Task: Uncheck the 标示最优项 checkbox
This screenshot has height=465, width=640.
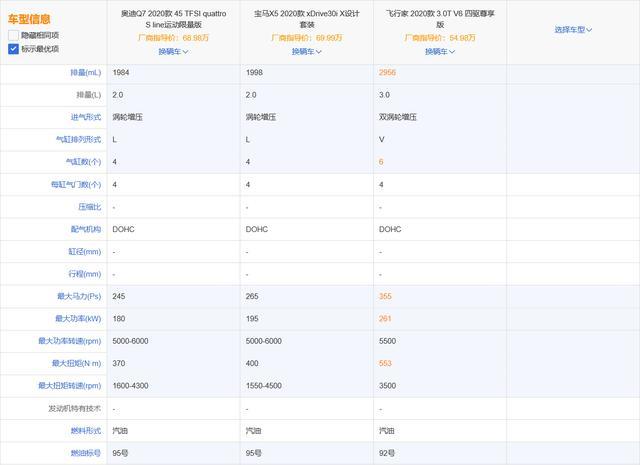Action: [13, 49]
